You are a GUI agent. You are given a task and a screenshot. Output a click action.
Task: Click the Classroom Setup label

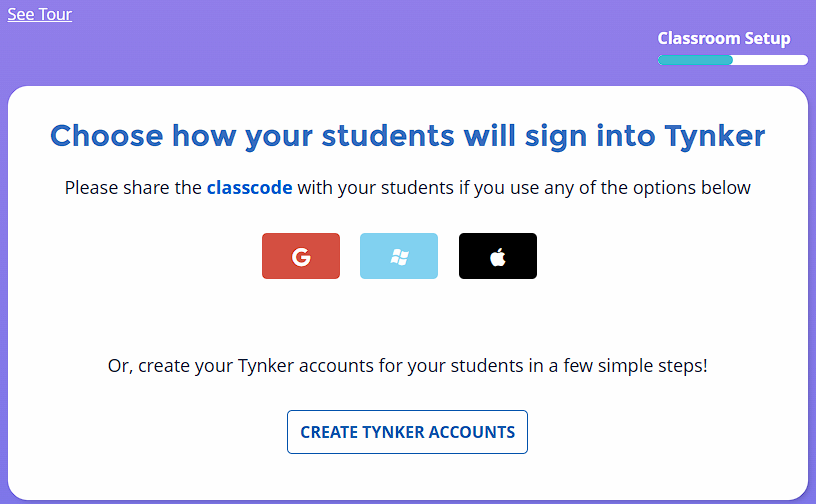[x=724, y=39]
